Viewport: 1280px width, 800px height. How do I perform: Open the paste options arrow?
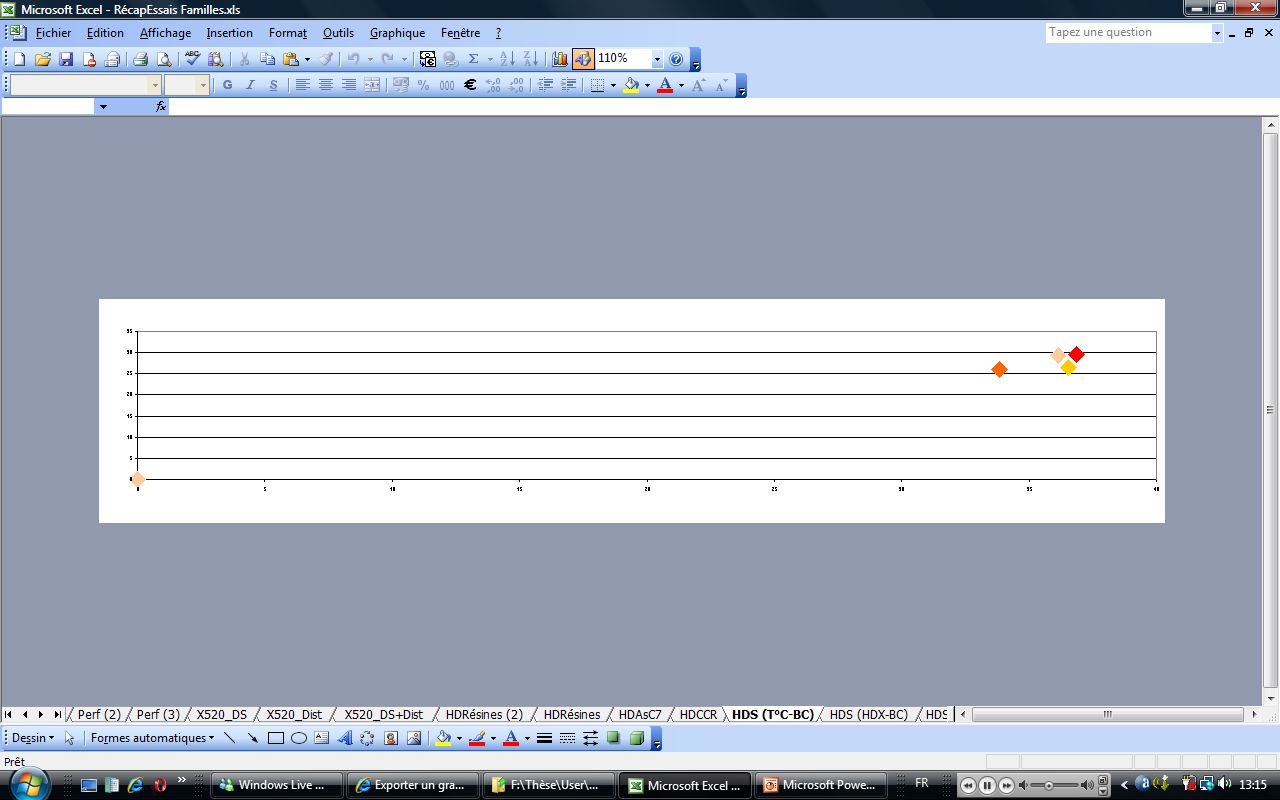(x=307, y=59)
